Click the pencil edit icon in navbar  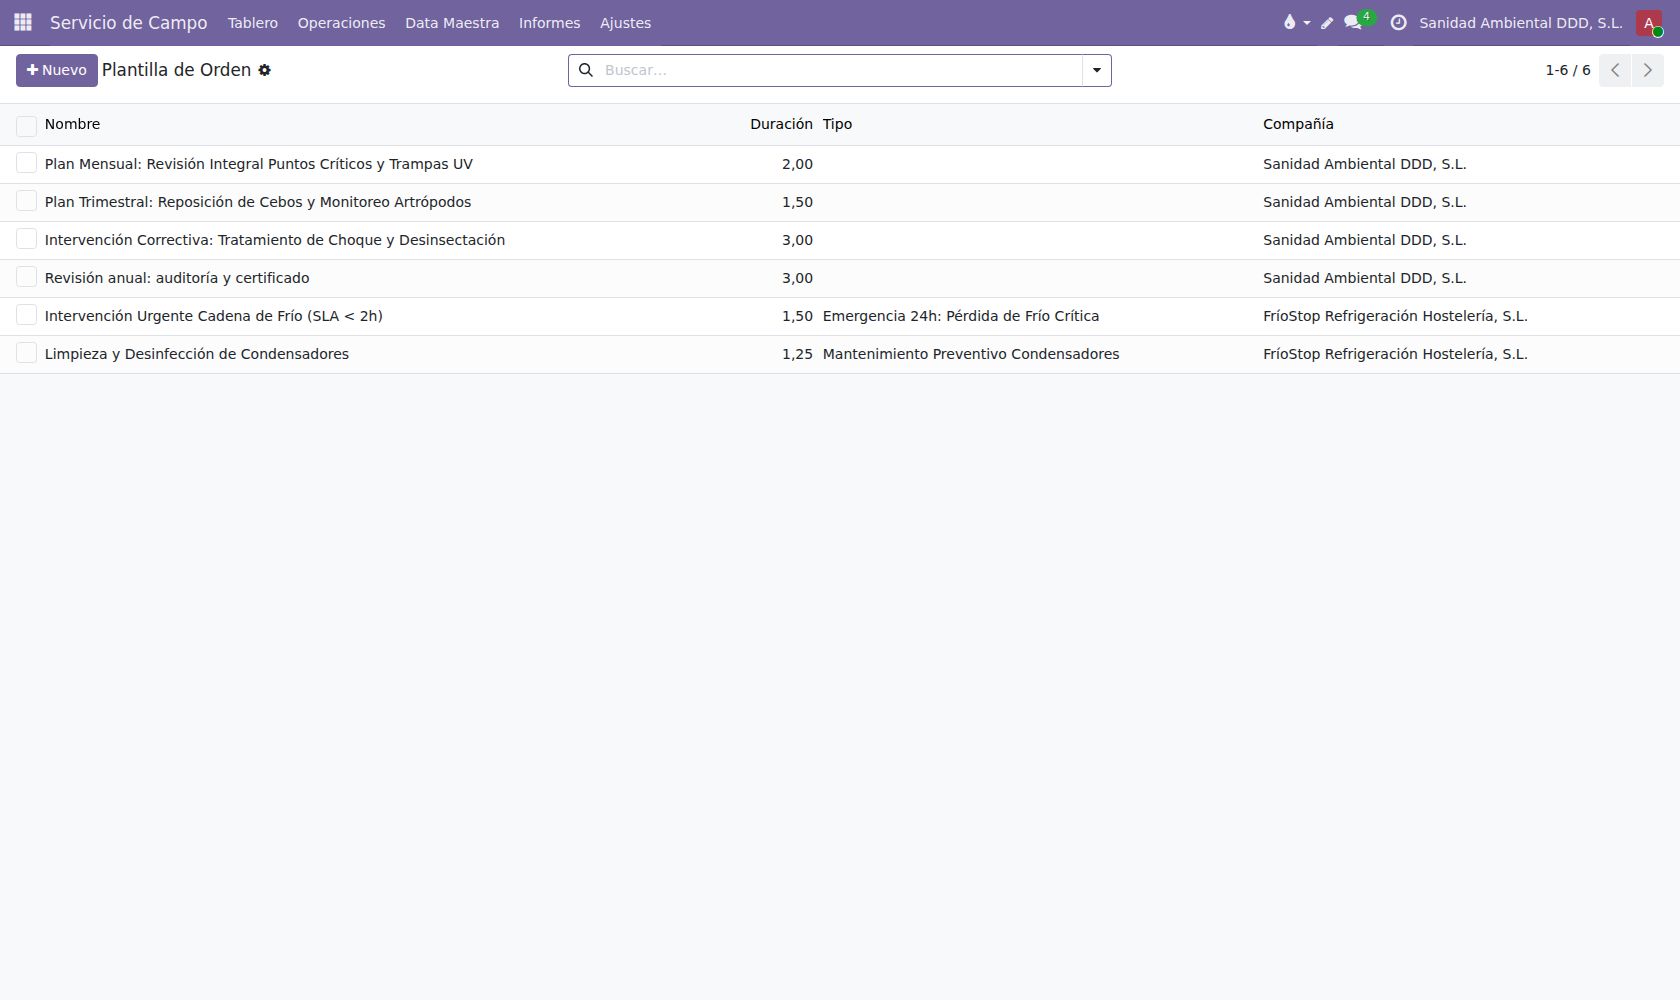coord(1327,23)
